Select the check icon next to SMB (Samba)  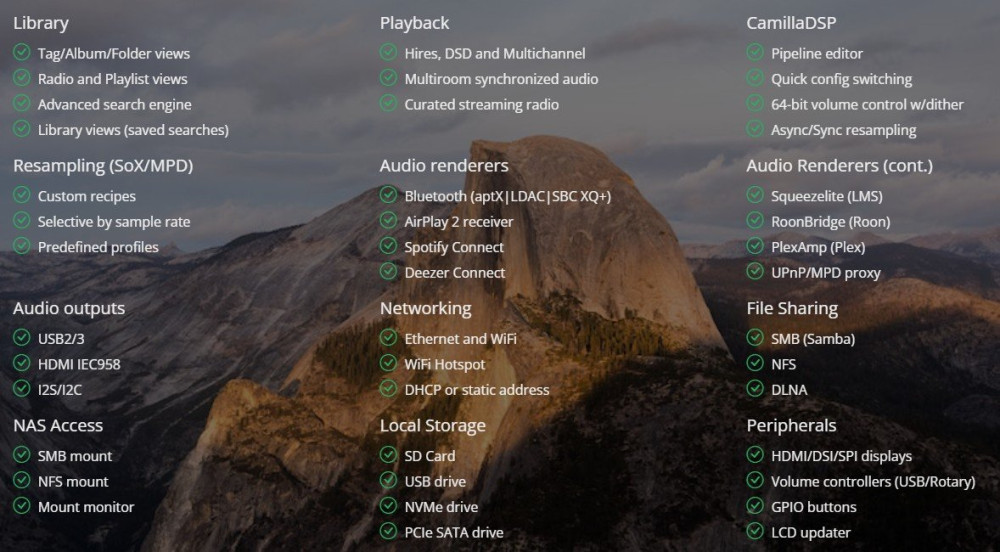(x=755, y=338)
